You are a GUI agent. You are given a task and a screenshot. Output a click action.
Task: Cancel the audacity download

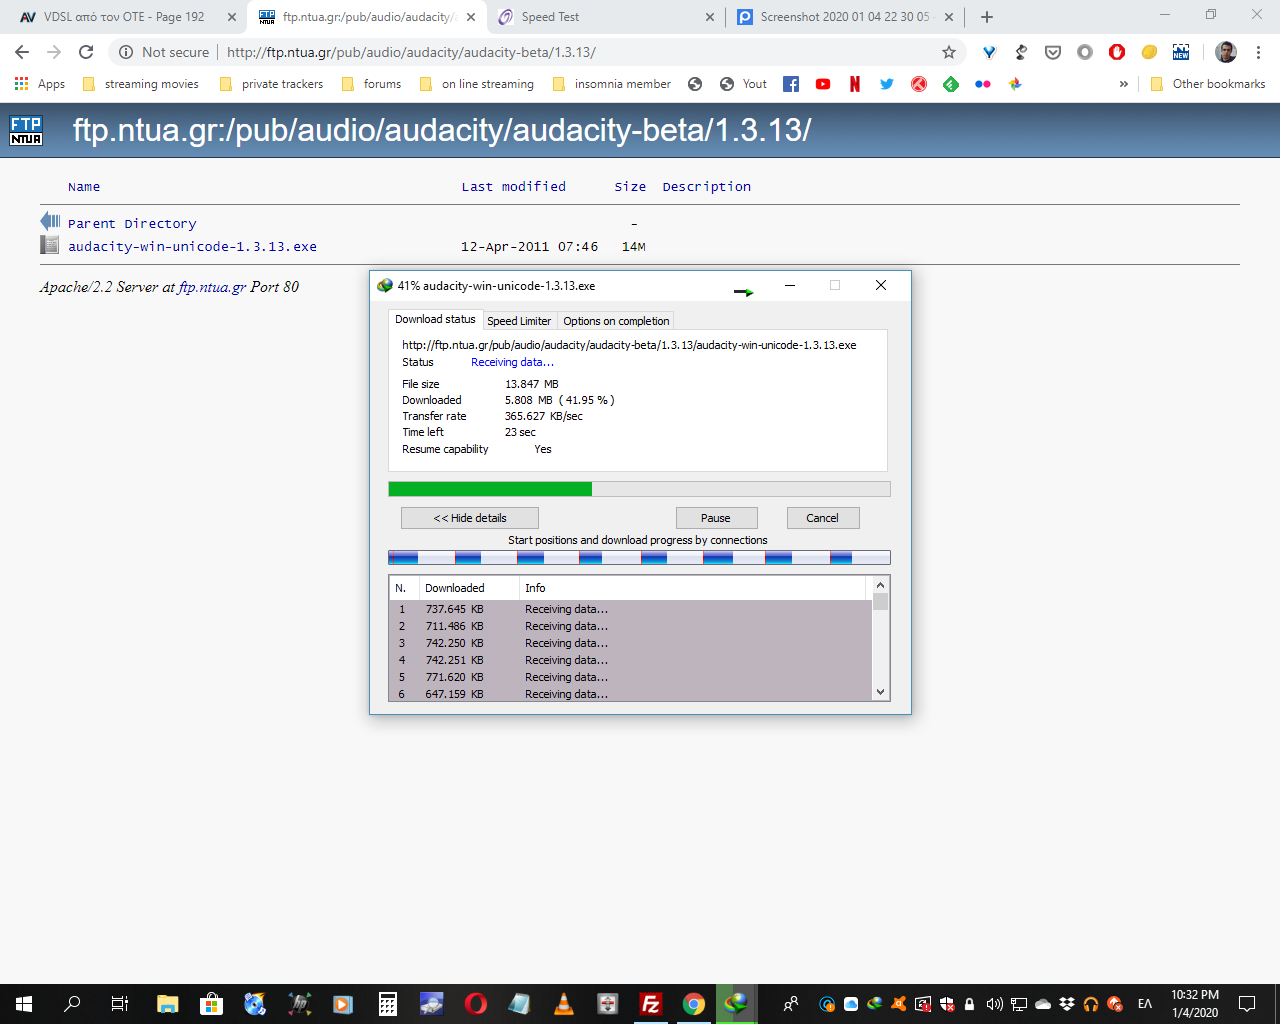pyautogui.click(x=822, y=518)
